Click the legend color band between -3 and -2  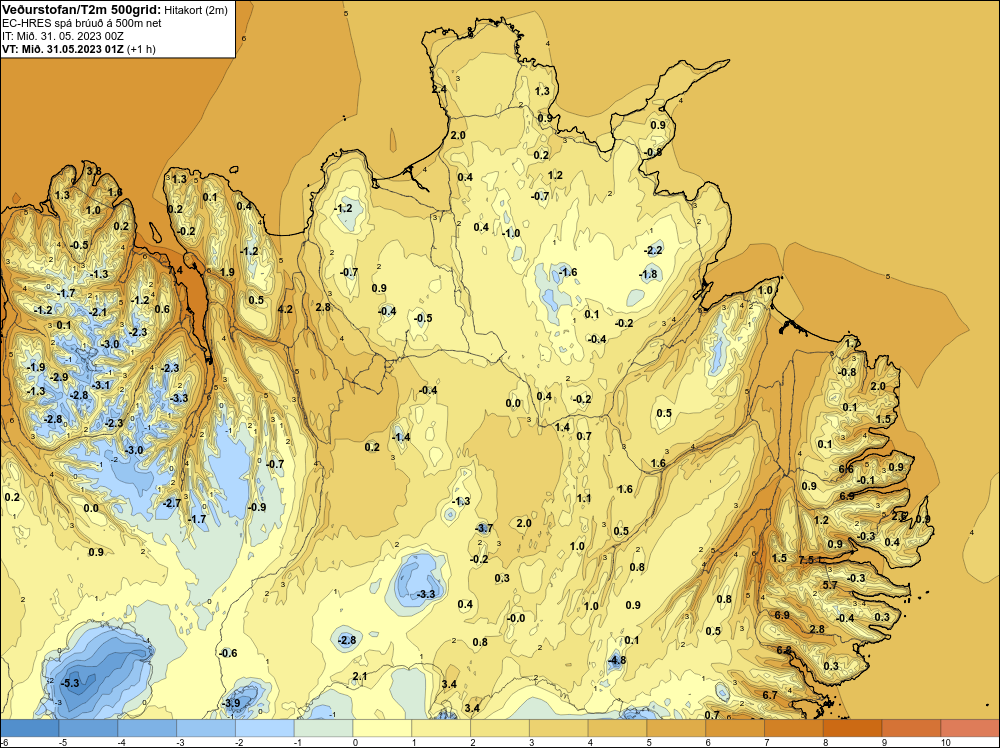[x=206, y=728]
